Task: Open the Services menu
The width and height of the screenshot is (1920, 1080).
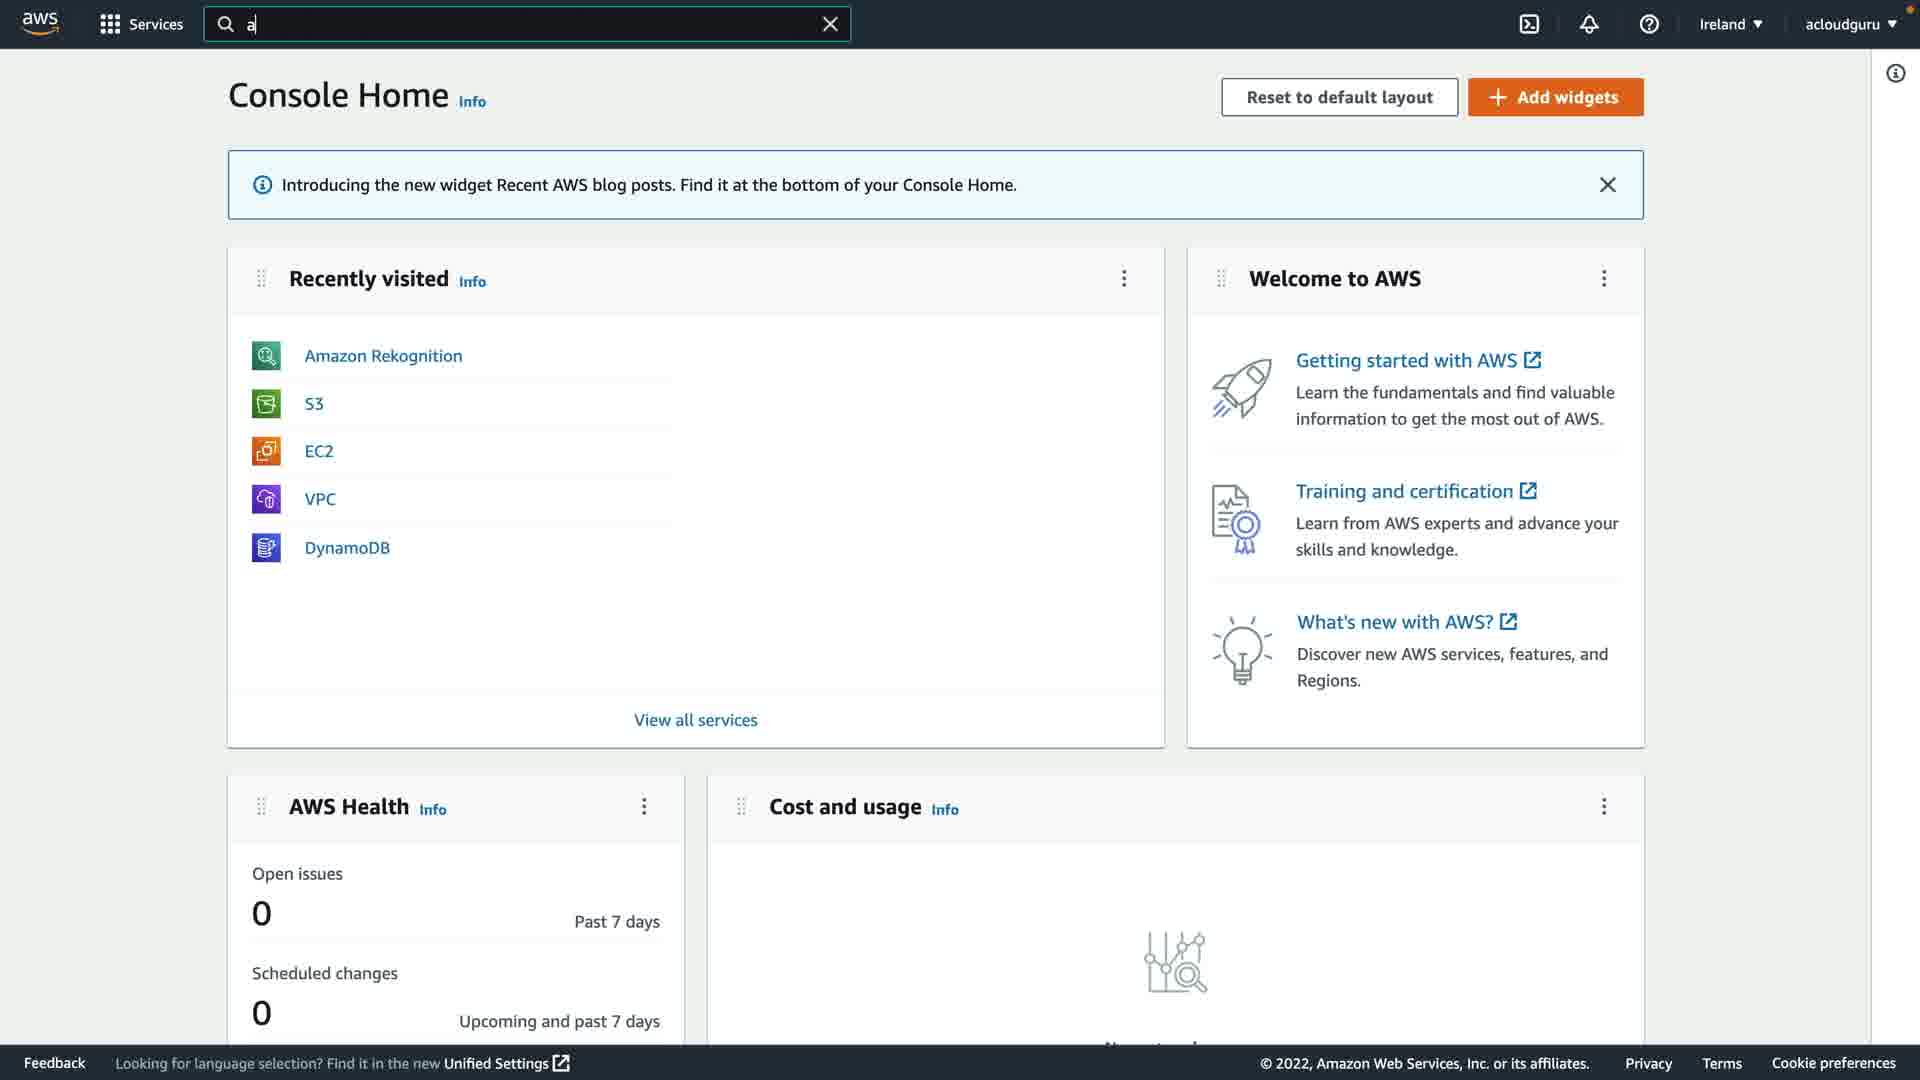Action: [142, 24]
